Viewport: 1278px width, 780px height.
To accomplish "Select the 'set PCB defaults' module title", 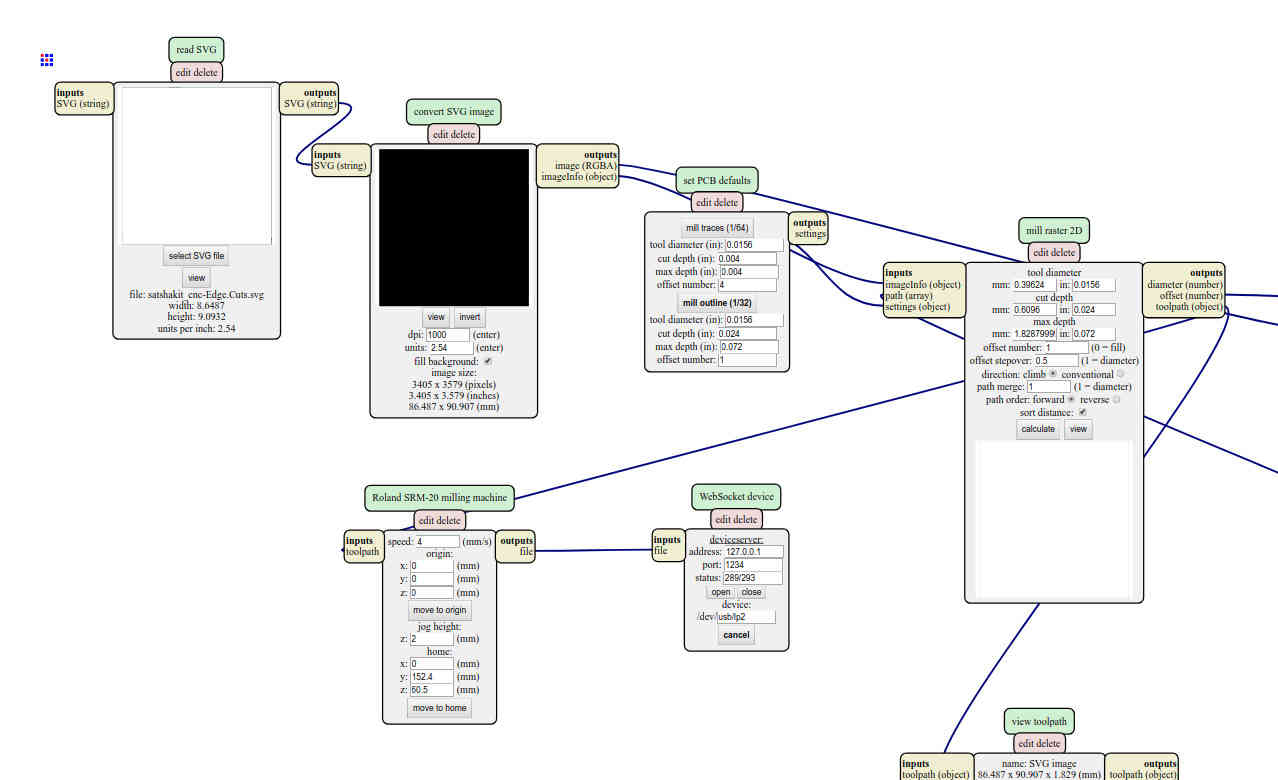I will [x=717, y=180].
